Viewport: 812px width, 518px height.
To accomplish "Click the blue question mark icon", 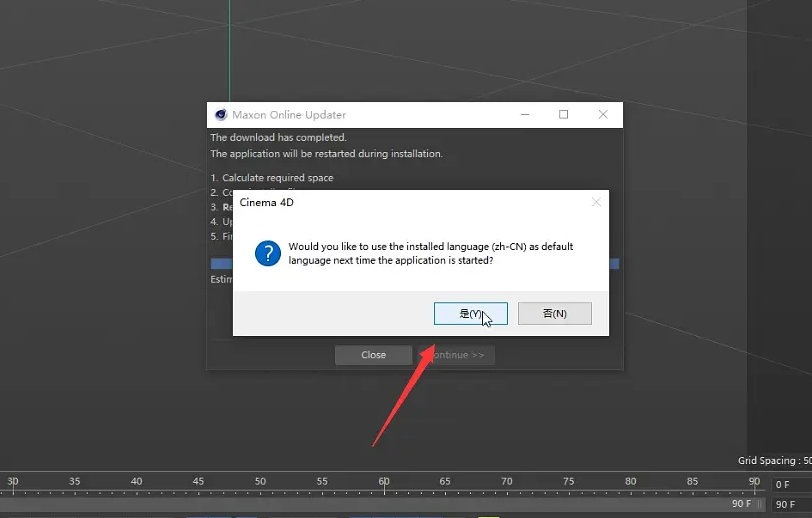I will (267, 253).
